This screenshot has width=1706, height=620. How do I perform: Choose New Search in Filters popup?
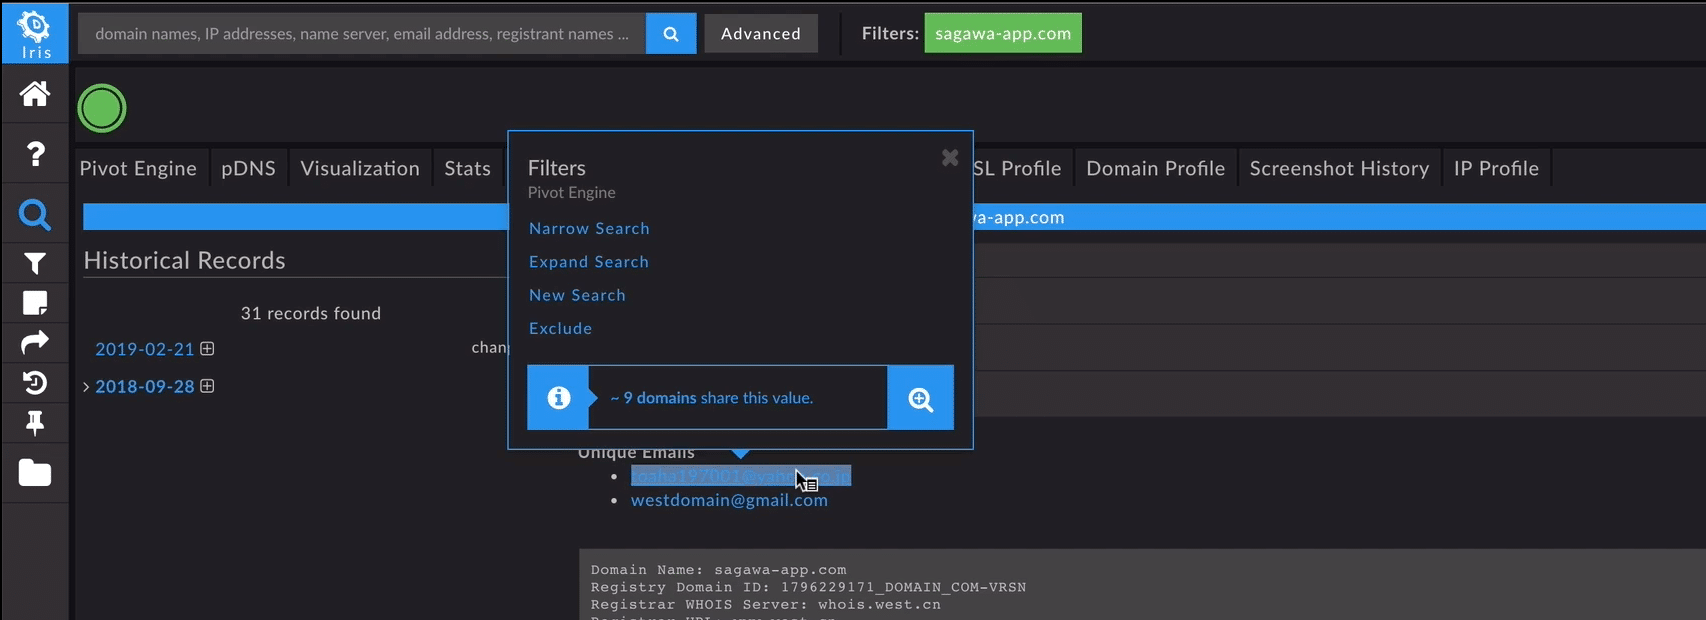[577, 295]
